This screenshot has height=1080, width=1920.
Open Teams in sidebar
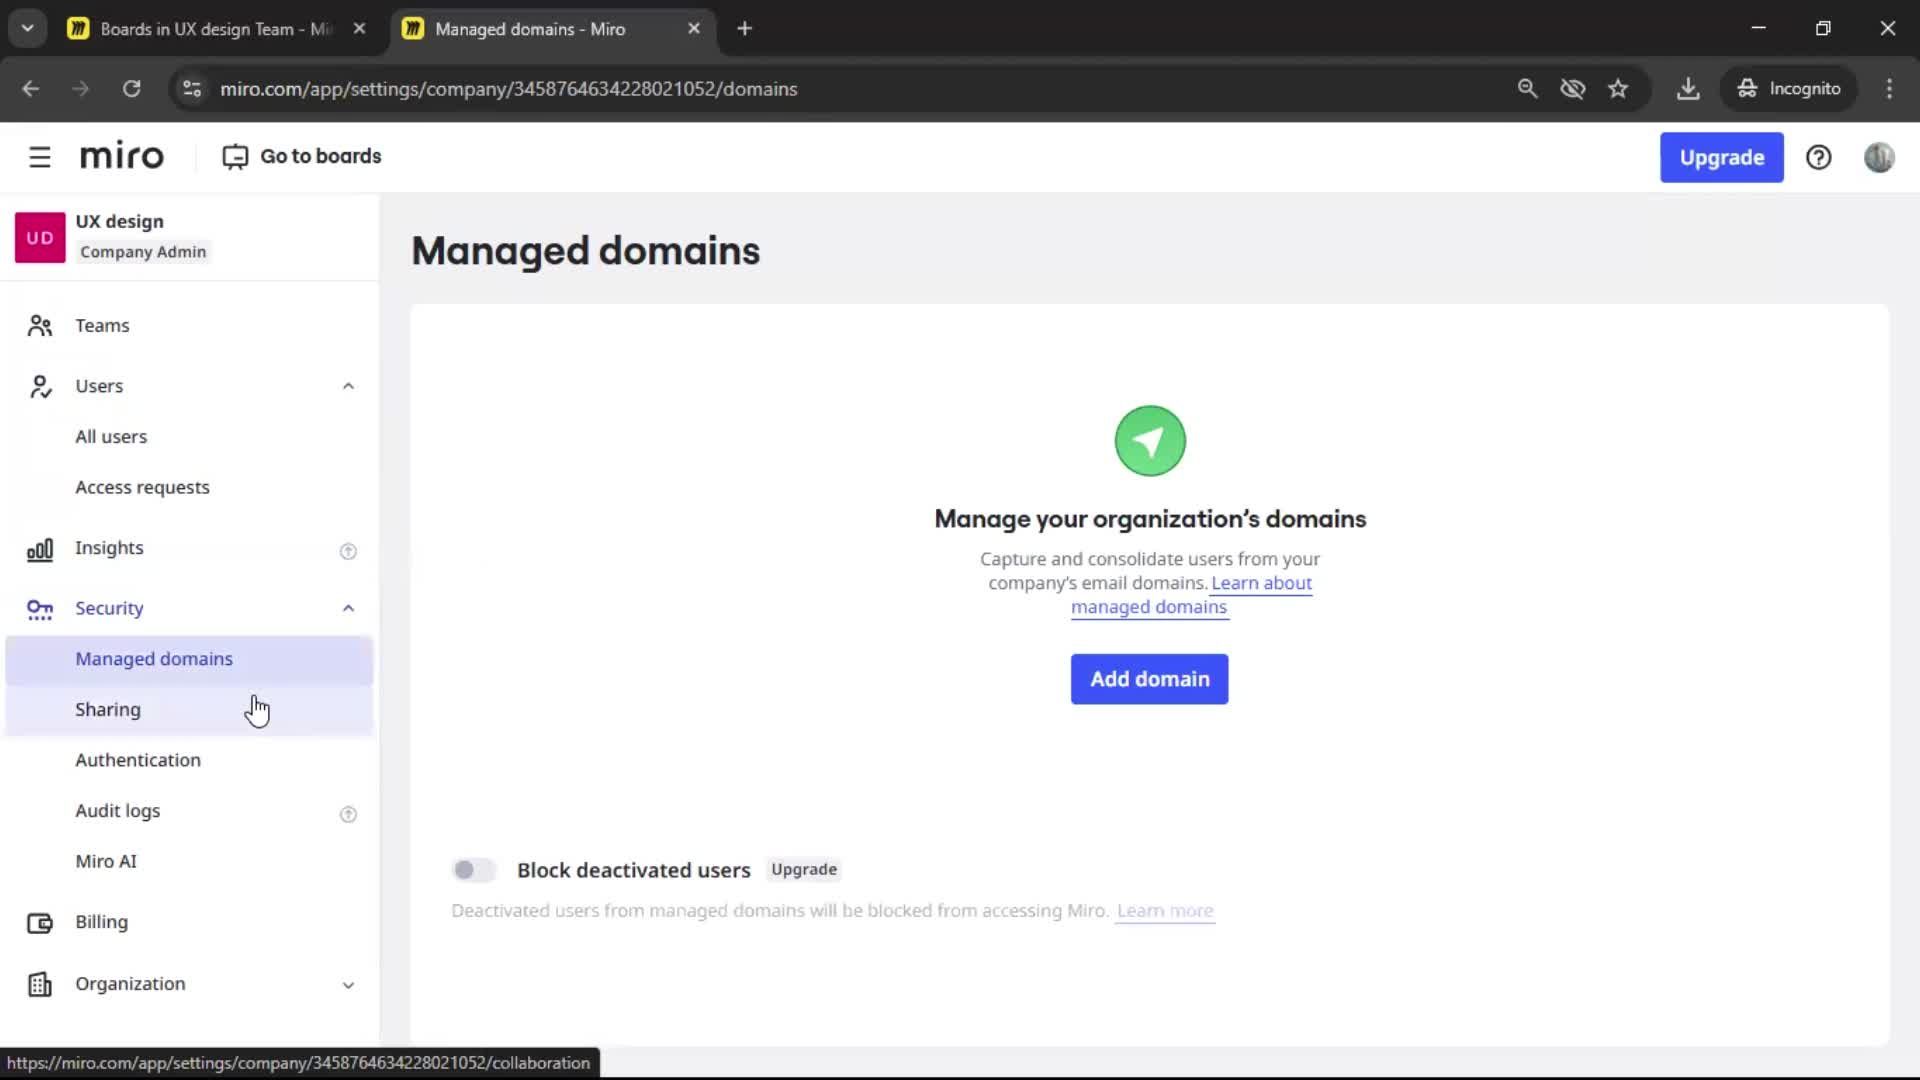point(190,326)
